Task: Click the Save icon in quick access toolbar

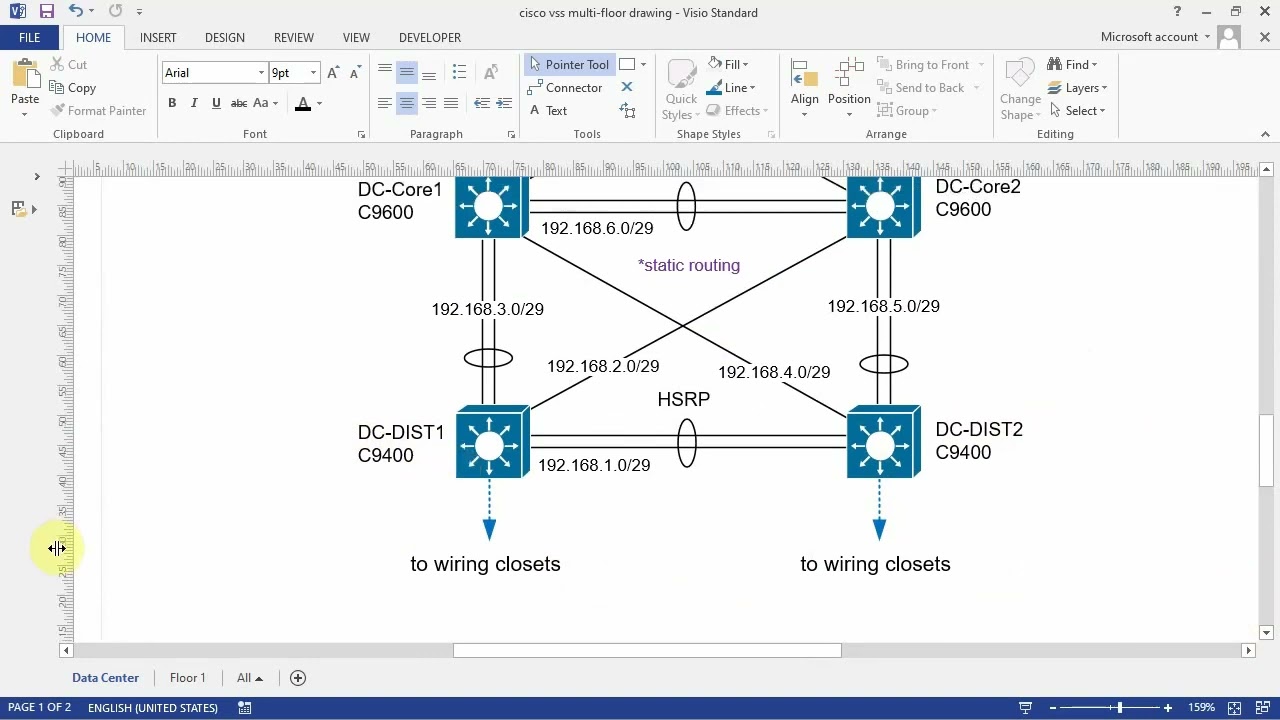Action: click(46, 12)
